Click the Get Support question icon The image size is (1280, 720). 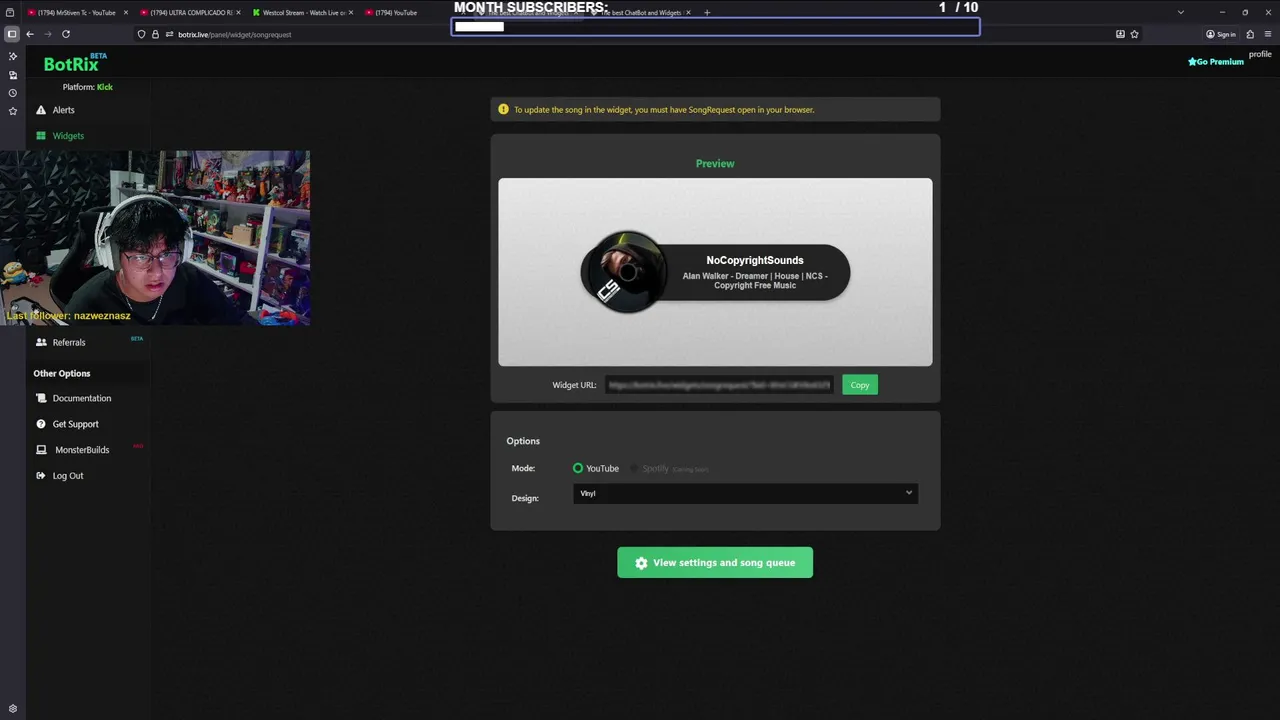(41, 424)
